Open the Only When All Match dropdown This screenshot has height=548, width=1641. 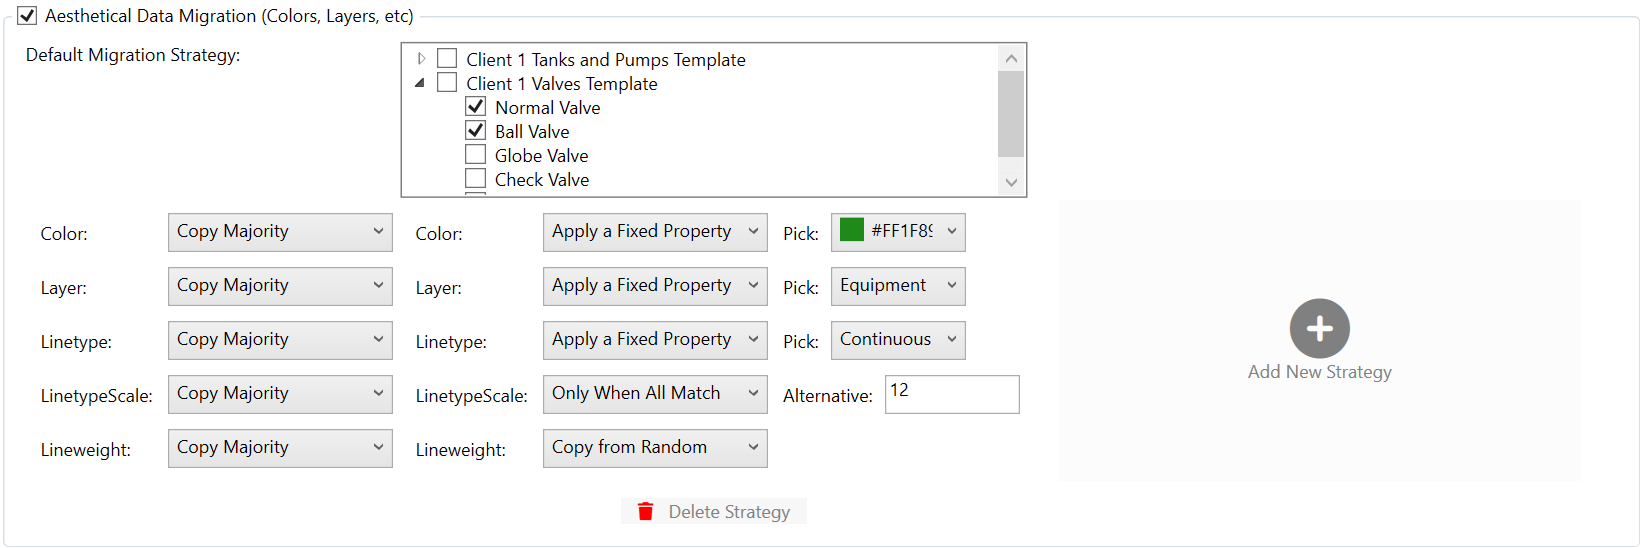(655, 393)
